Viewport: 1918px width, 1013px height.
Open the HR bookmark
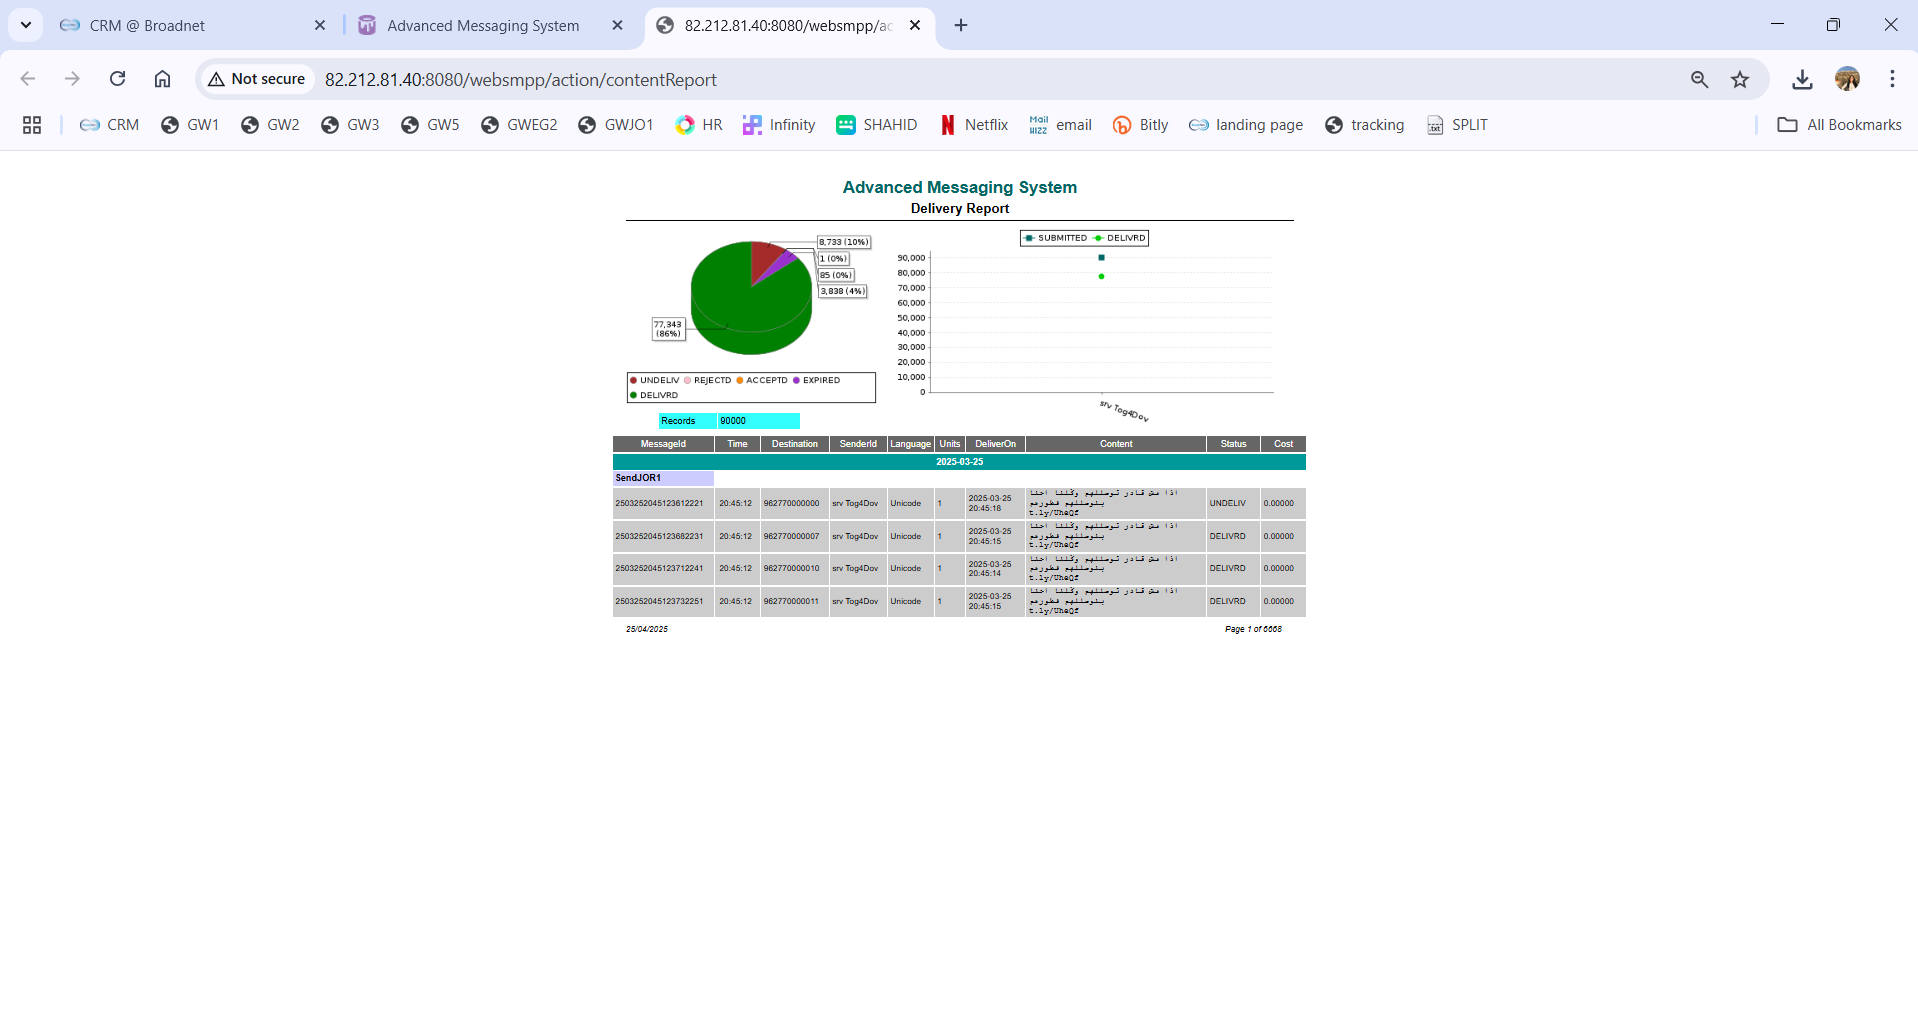point(699,125)
